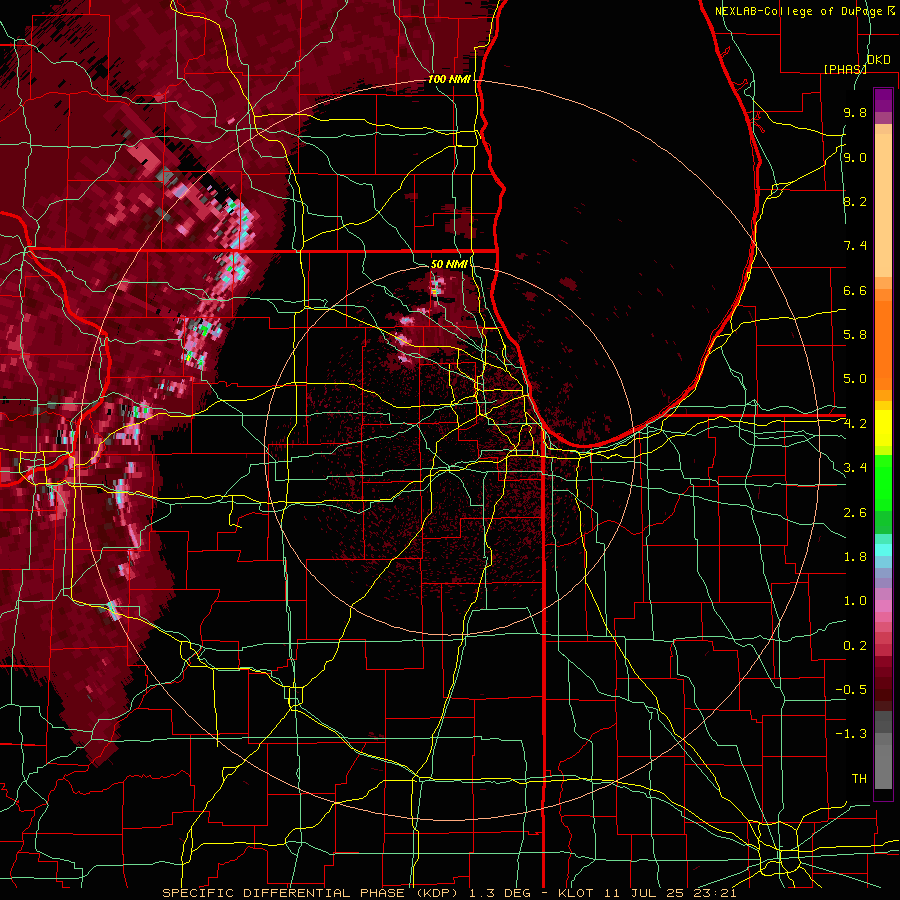Image resolution: width=900 pixels, height=900 pixels.
Task: Click the yellow swatch of the colorbar
Action: [x=883, y=428]
